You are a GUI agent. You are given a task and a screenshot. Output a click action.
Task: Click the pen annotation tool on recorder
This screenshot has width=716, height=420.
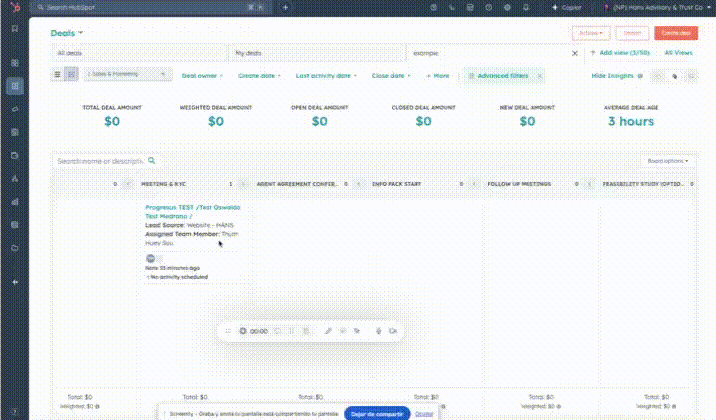[328, 330]
